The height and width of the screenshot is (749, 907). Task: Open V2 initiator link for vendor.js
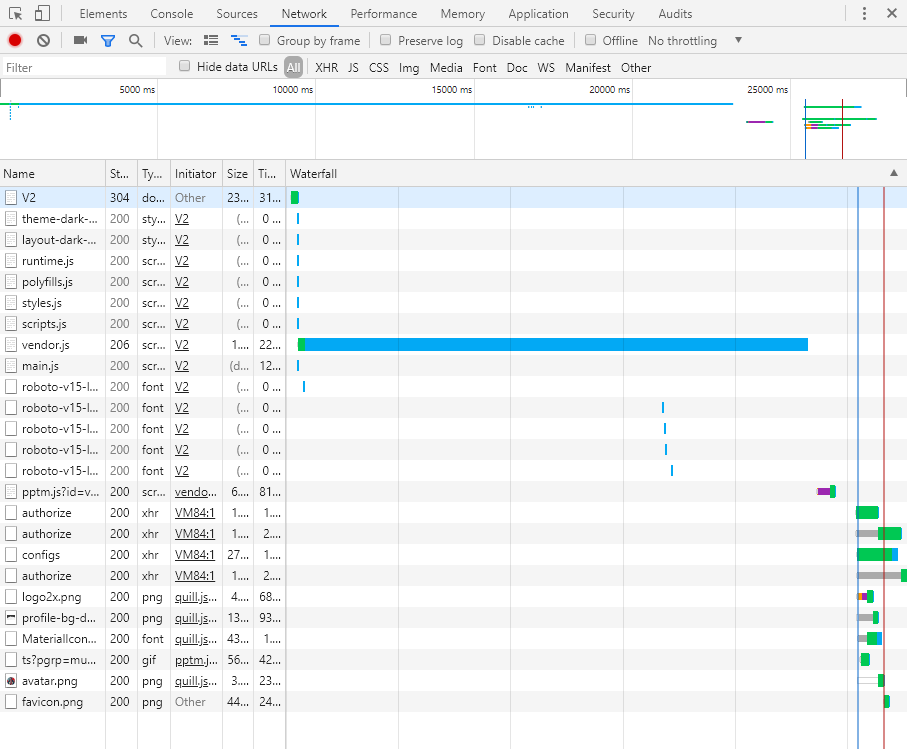182,345
